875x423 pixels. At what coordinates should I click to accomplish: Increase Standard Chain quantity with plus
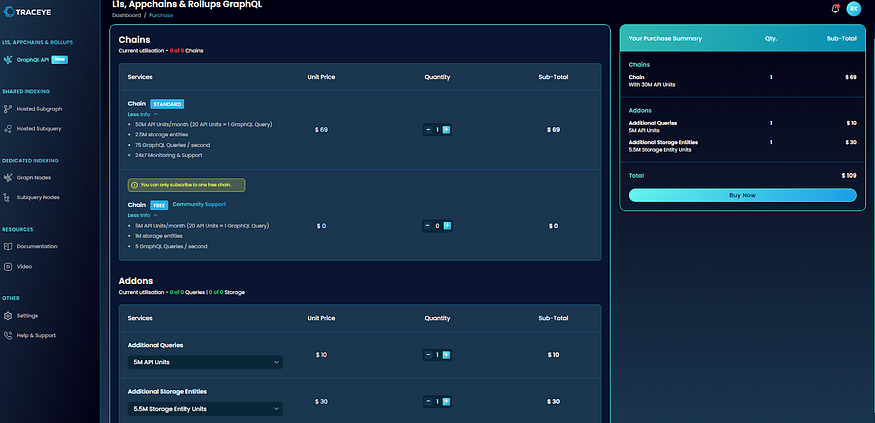[446, 129]
